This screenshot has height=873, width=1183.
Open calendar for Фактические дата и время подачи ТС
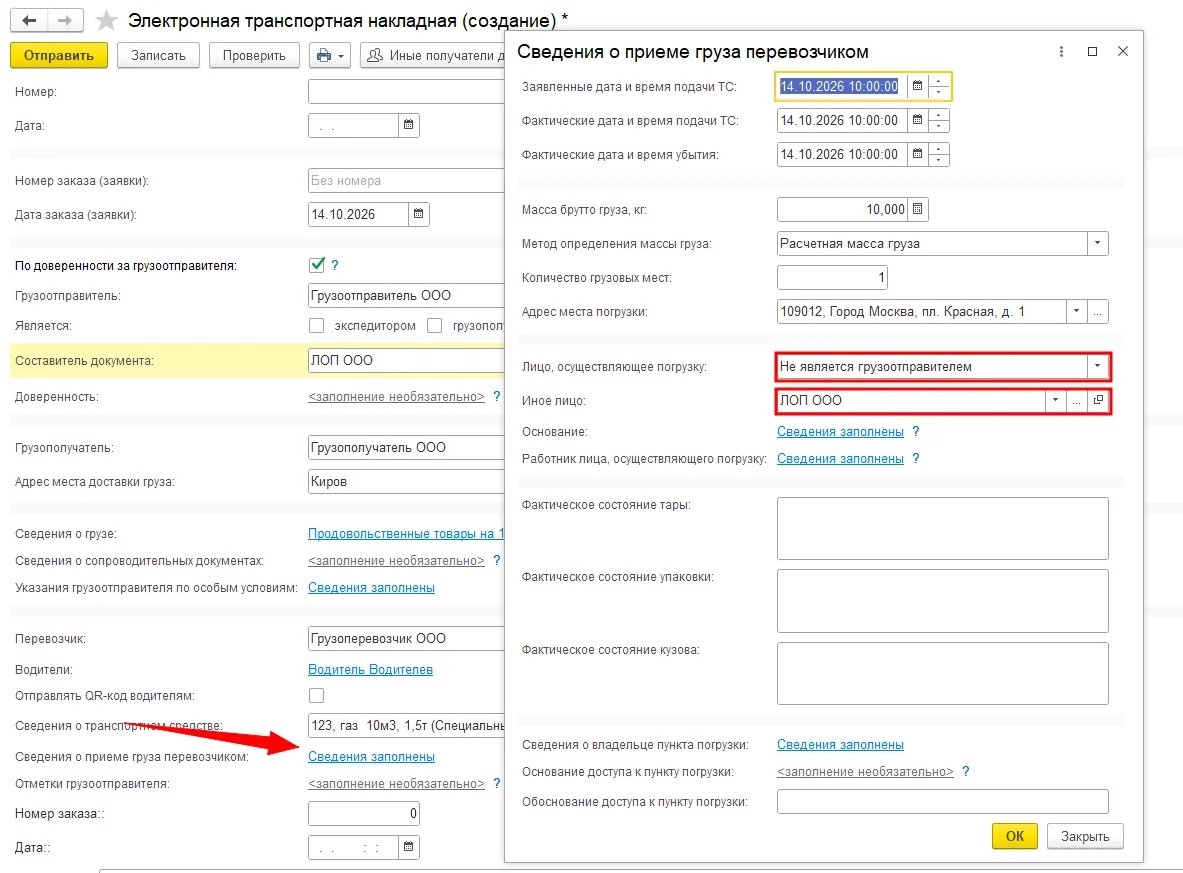pos(917,120)
